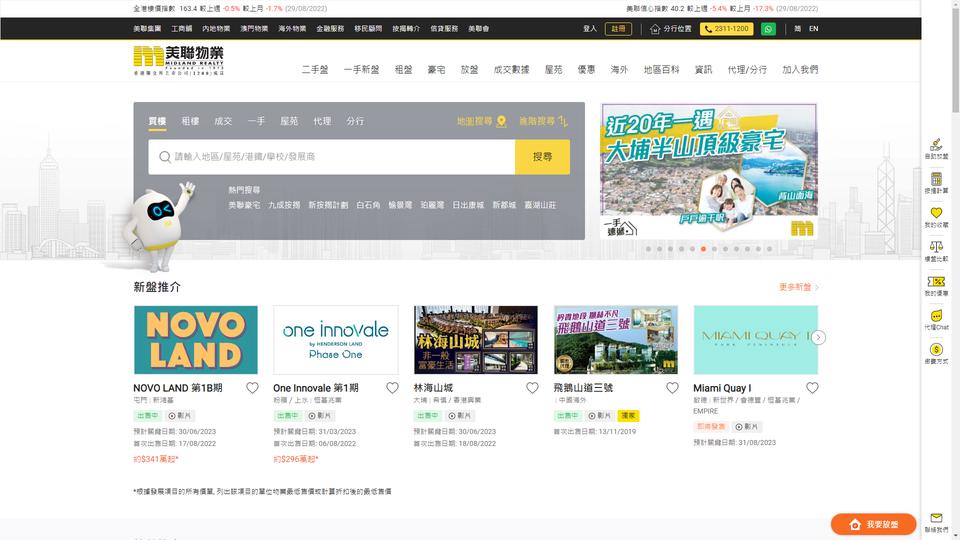
Task: Switch language to EN
Action: point(814,29)
